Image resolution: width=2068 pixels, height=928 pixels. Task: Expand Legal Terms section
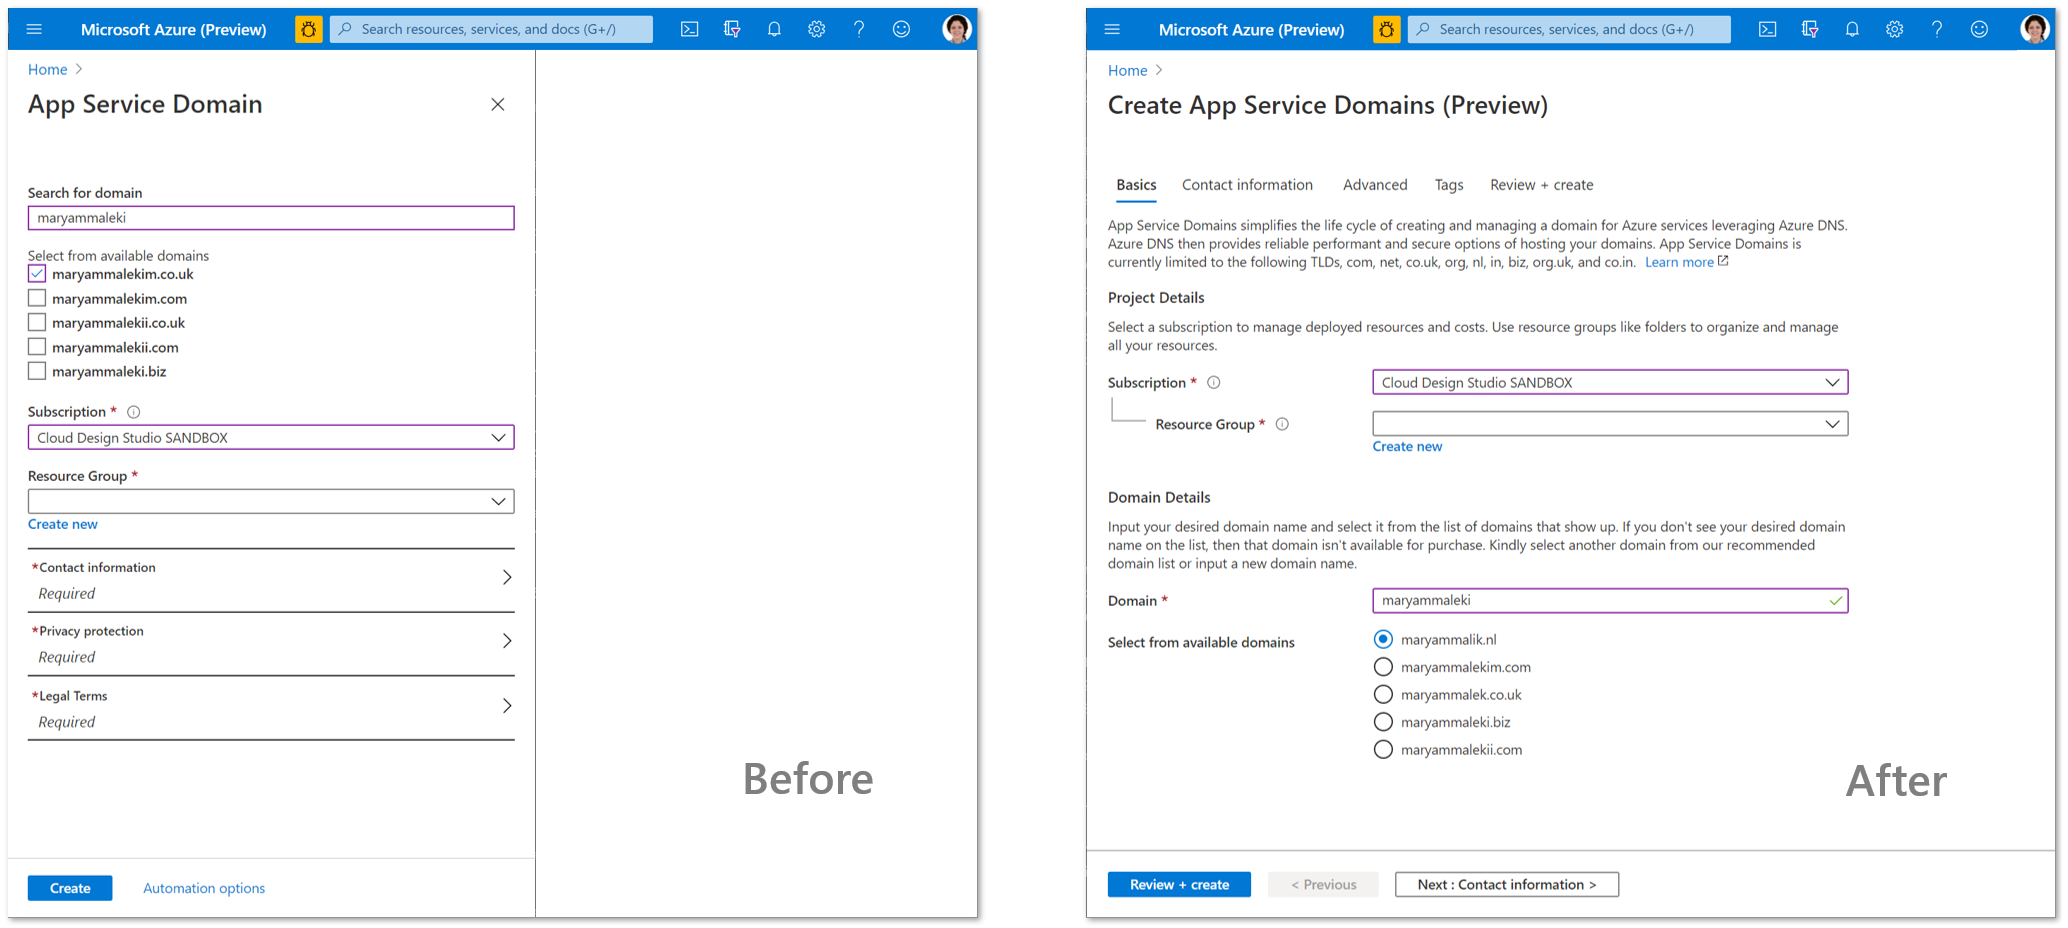(x=271, y=708)
